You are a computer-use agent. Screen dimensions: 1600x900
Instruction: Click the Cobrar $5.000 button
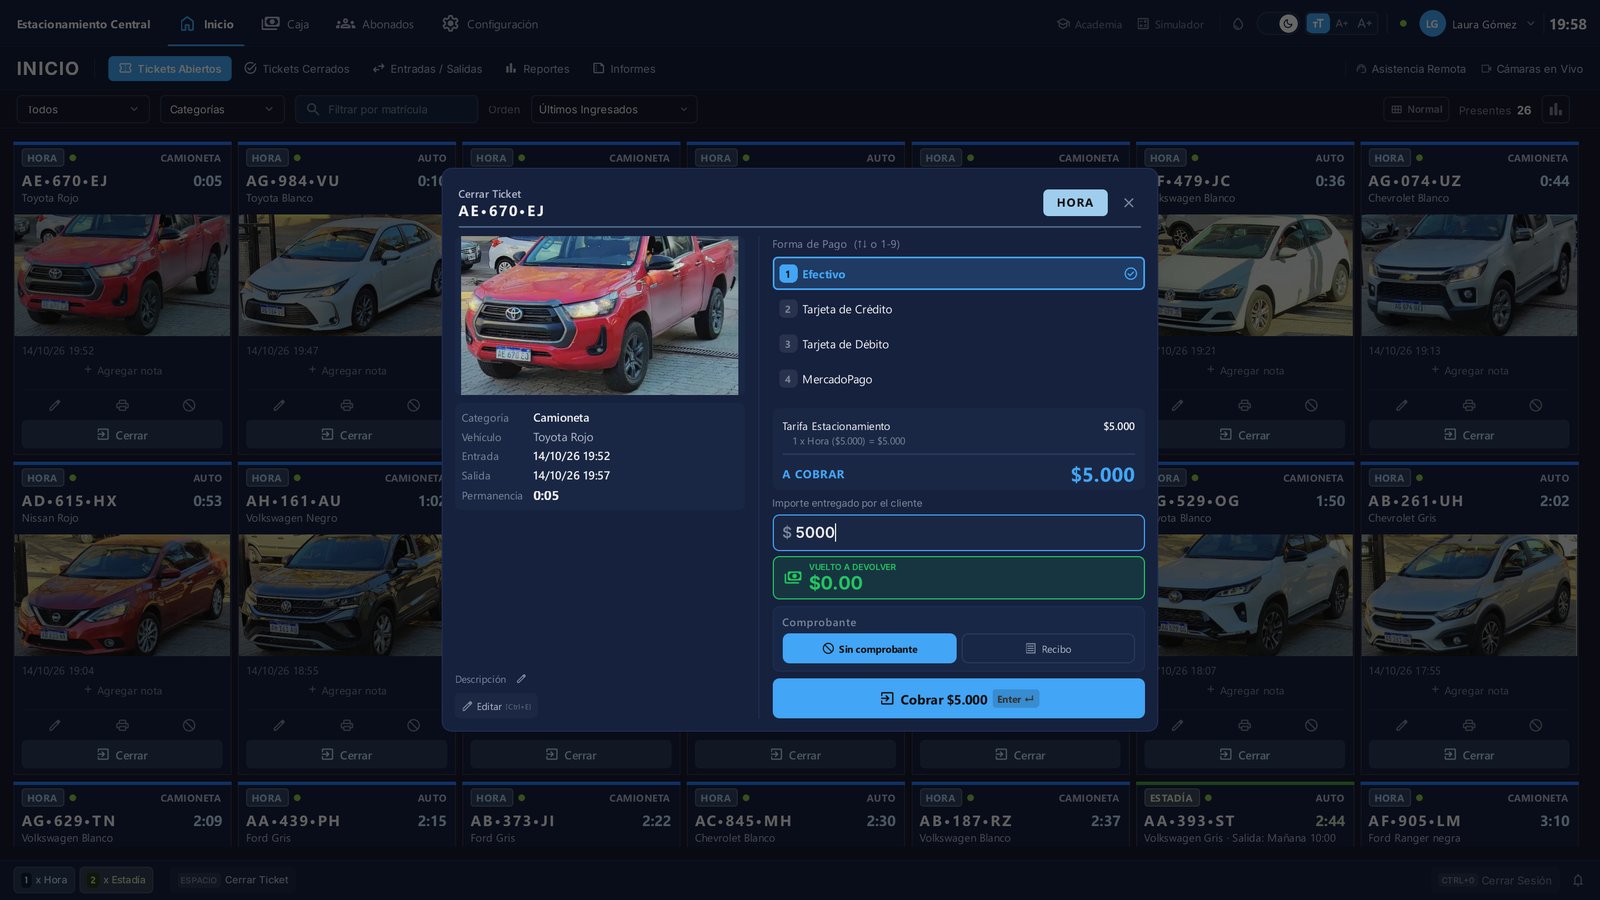coord(958,699)
